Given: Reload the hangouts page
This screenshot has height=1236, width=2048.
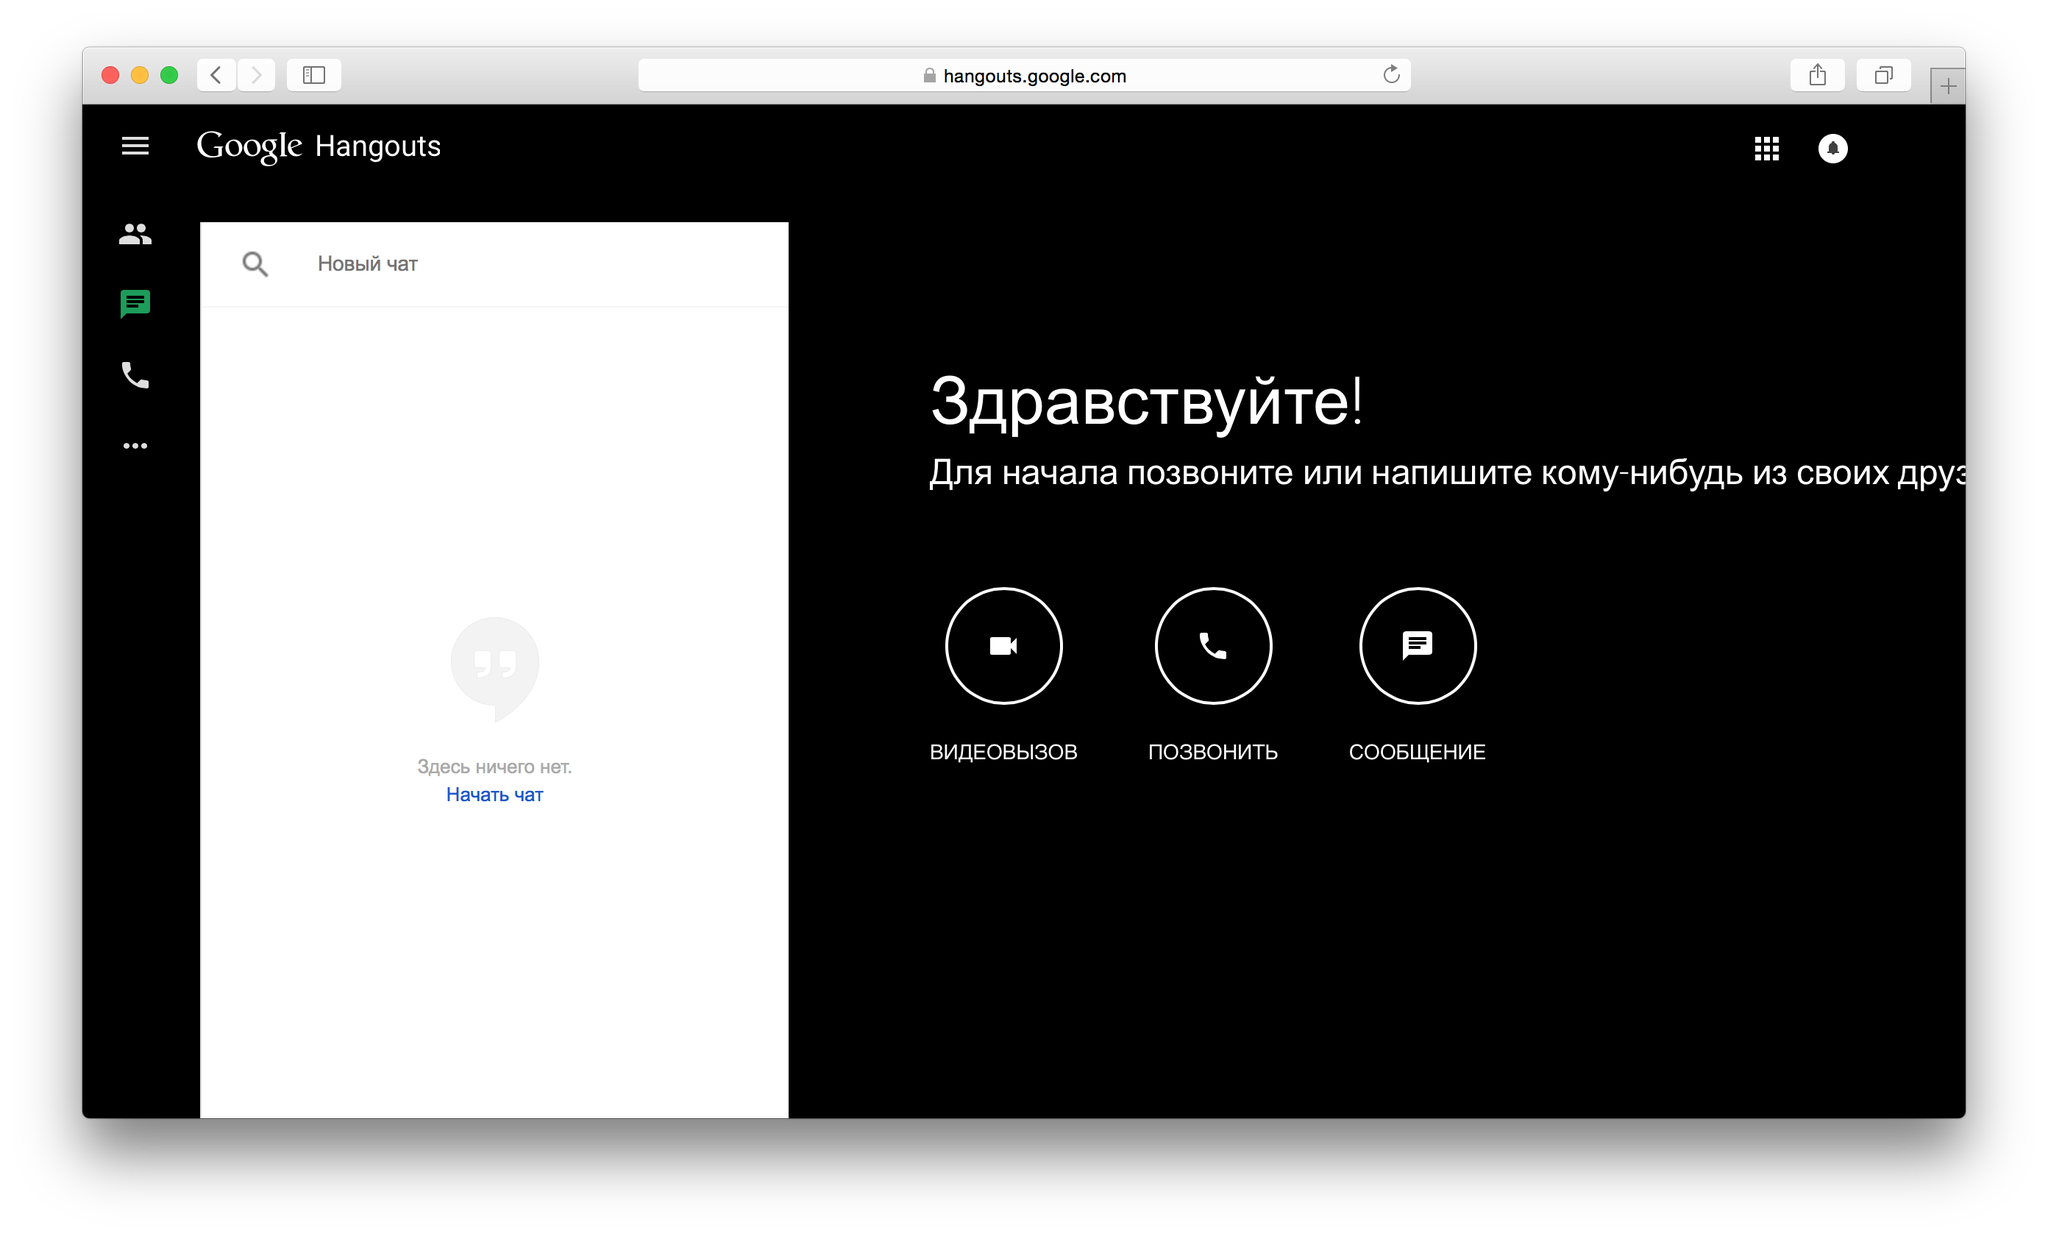Looking at the screenshot, I should (1391, 75).
